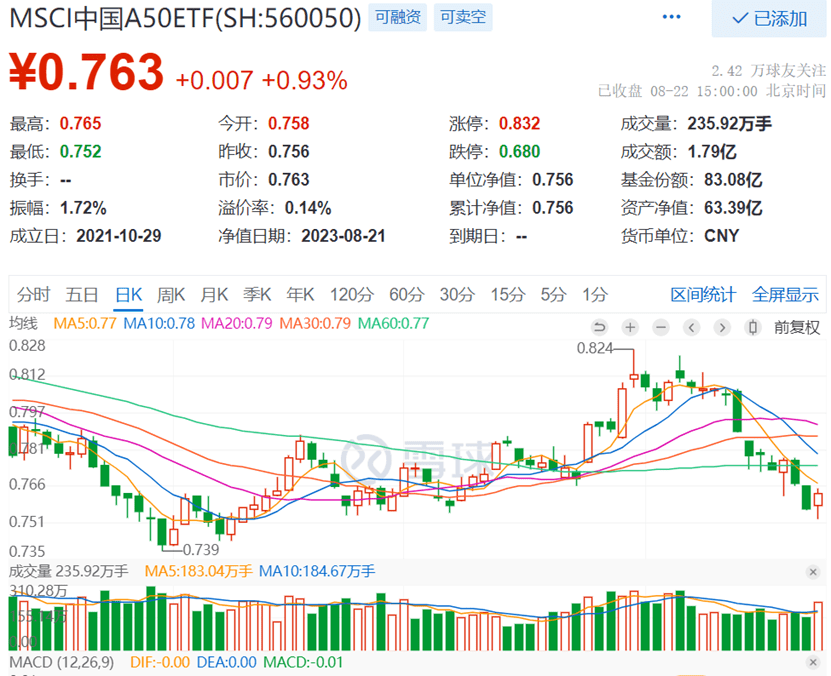Toggle the 已添加 watchlist button

[770, 18]
